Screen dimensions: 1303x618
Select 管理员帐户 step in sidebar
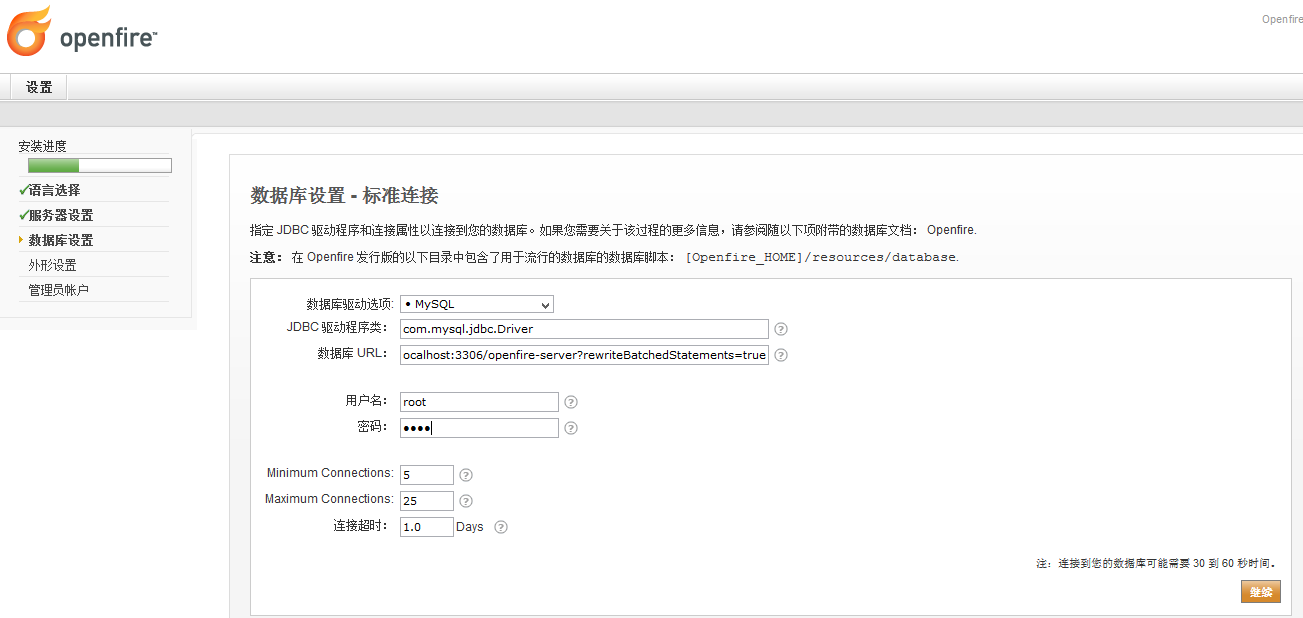(x=58, y=290)
